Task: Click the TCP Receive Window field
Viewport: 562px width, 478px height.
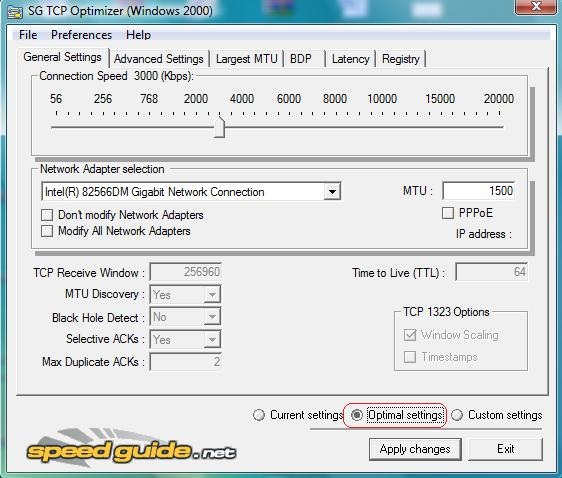Action: (x=185, y=272)
